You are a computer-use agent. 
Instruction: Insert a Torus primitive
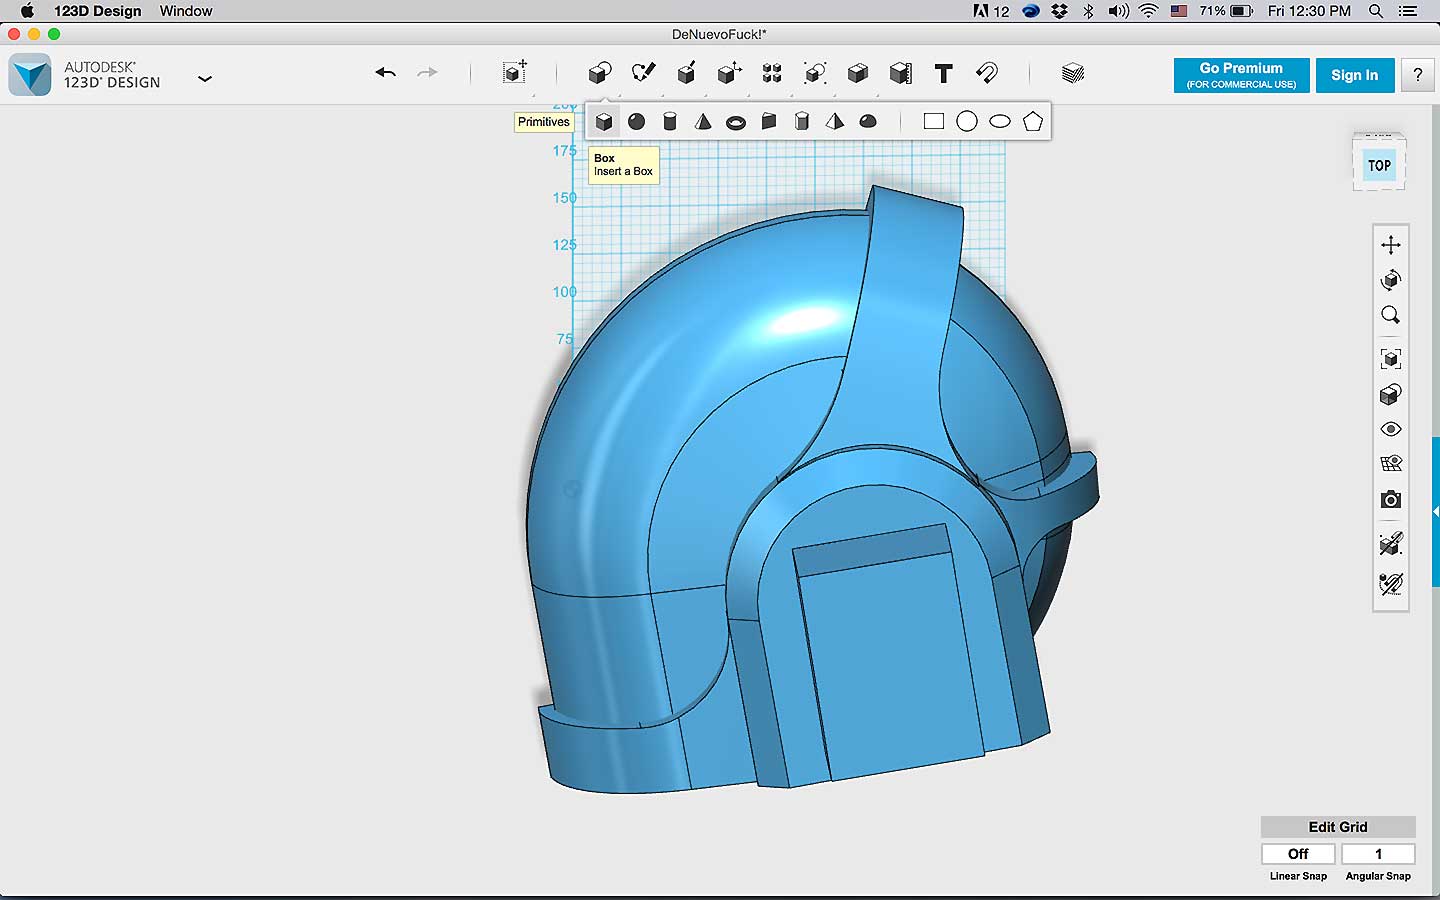click(736, 123)
